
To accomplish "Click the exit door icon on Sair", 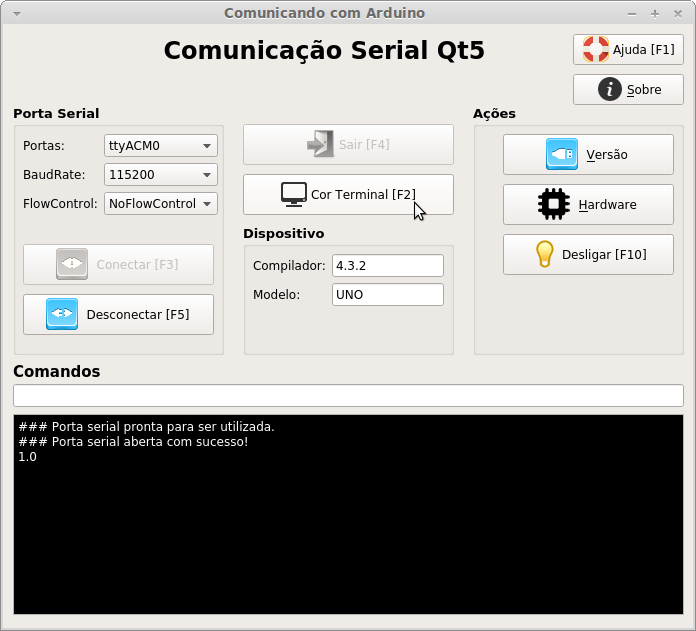I will (x=320, y=144).
